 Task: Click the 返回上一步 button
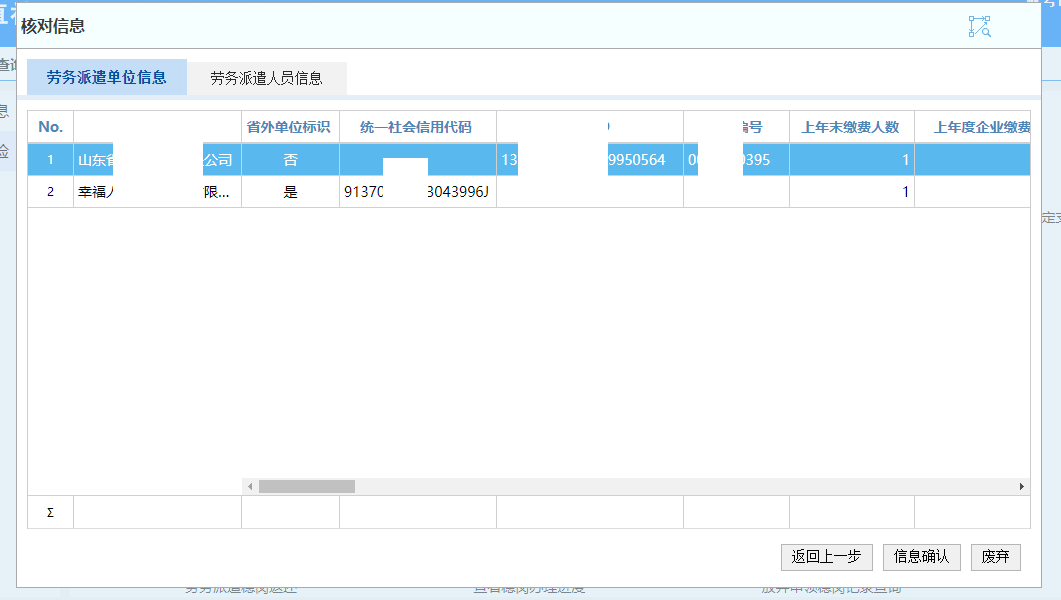[x=826, y=557]
